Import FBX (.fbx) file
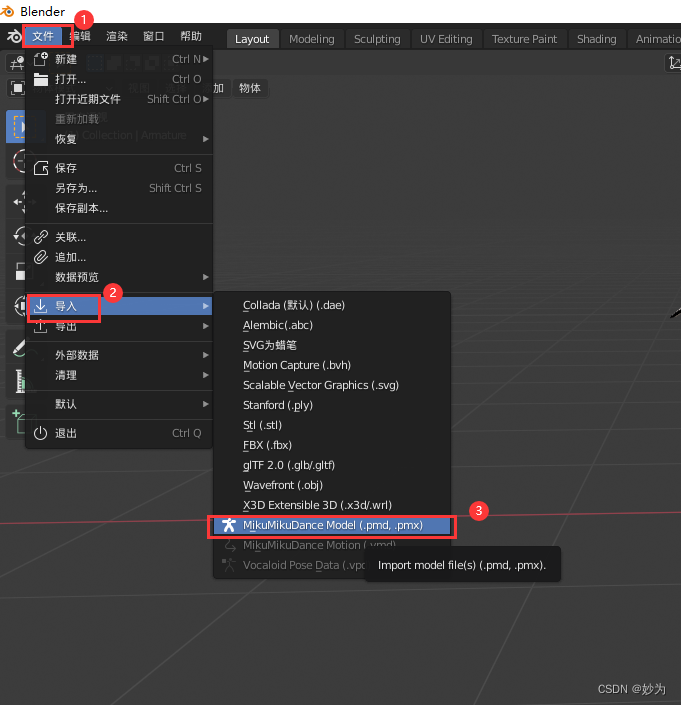 [332, 445]
